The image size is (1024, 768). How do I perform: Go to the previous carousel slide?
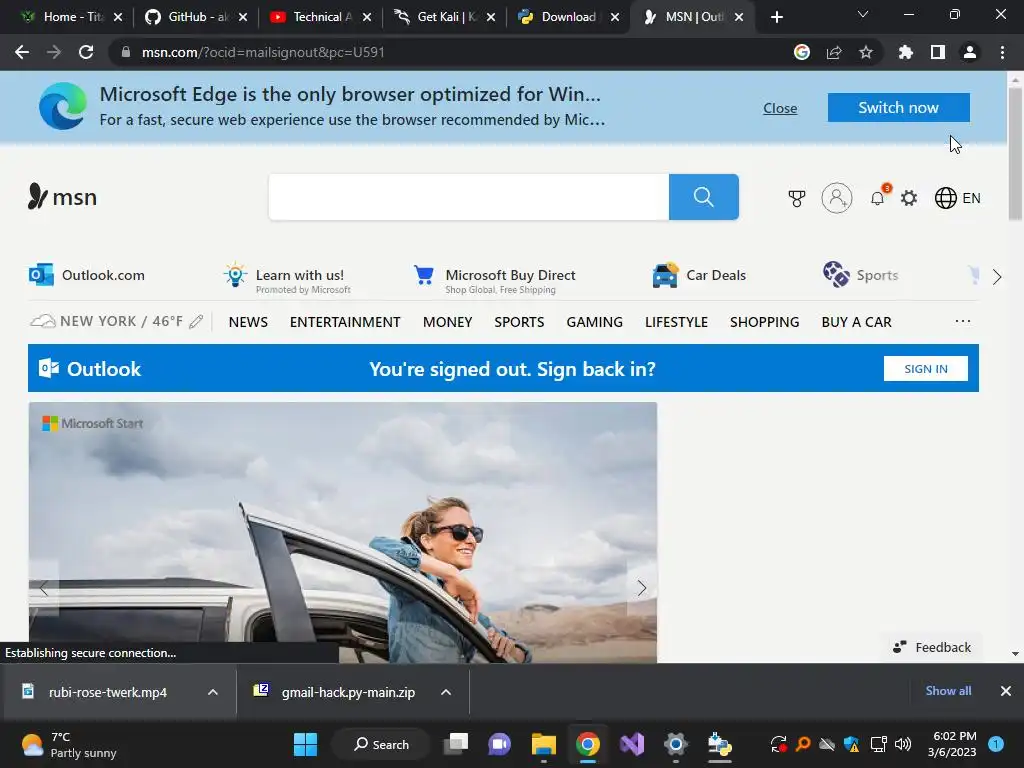click(x=44, y=588)
